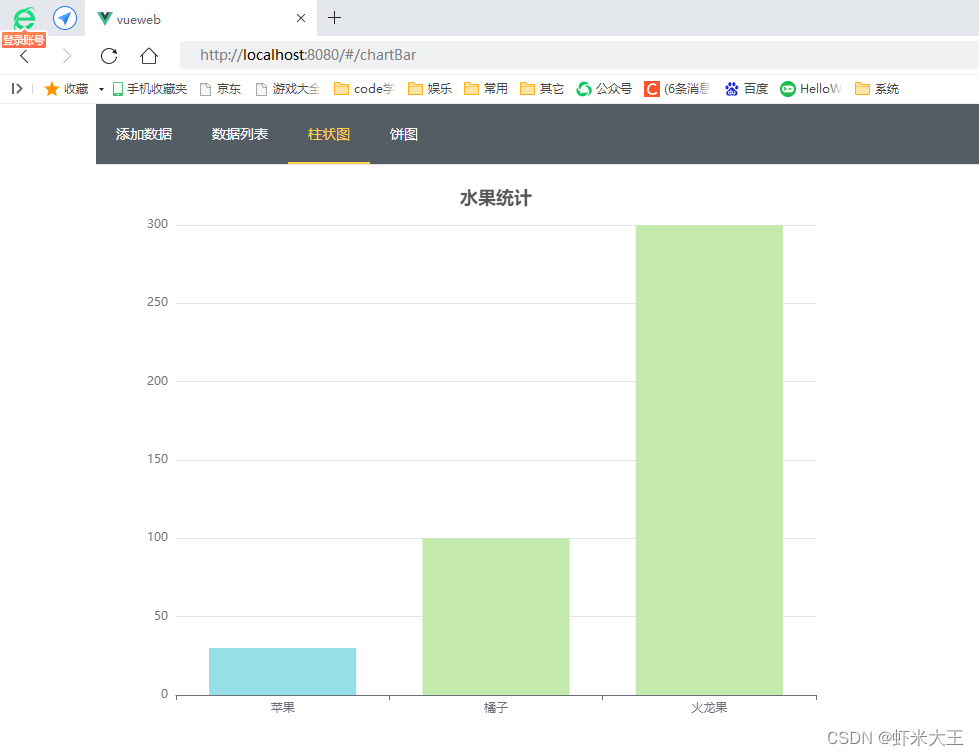
Task: Click the back navigation arrow
Action: (x=22, y=56)
